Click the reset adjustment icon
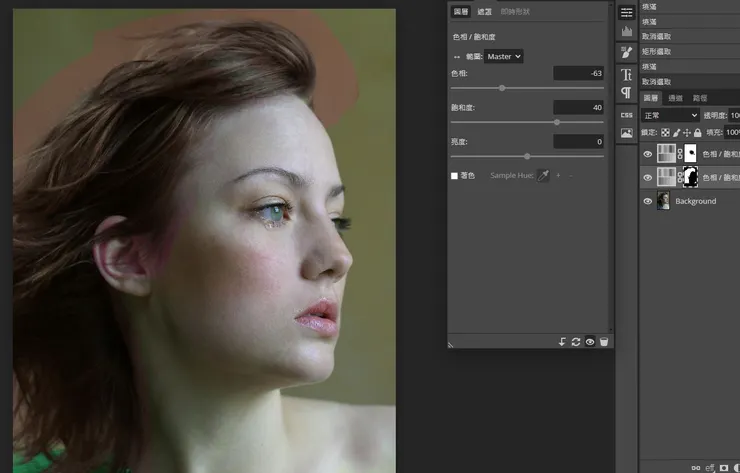740x473 pixels. tap(576, 342)
